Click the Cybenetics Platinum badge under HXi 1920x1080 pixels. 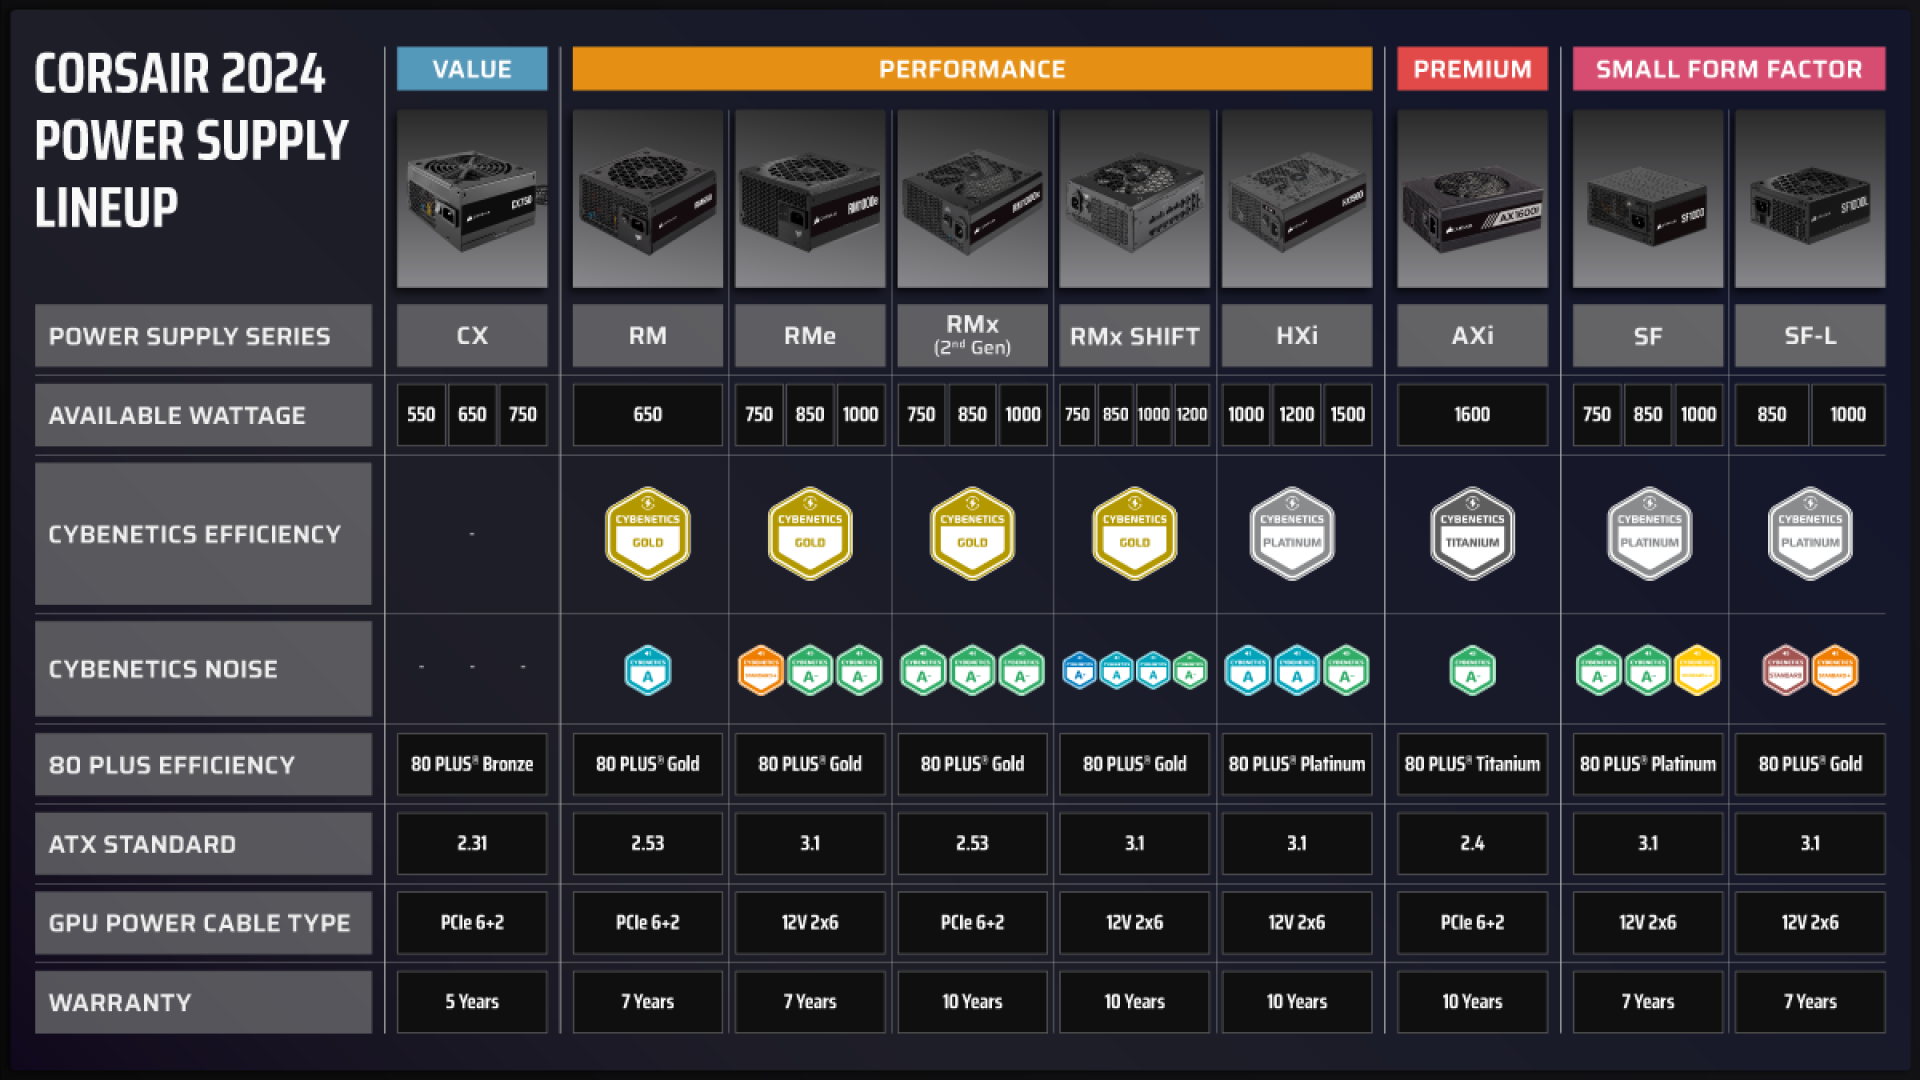coord(1292,534)
